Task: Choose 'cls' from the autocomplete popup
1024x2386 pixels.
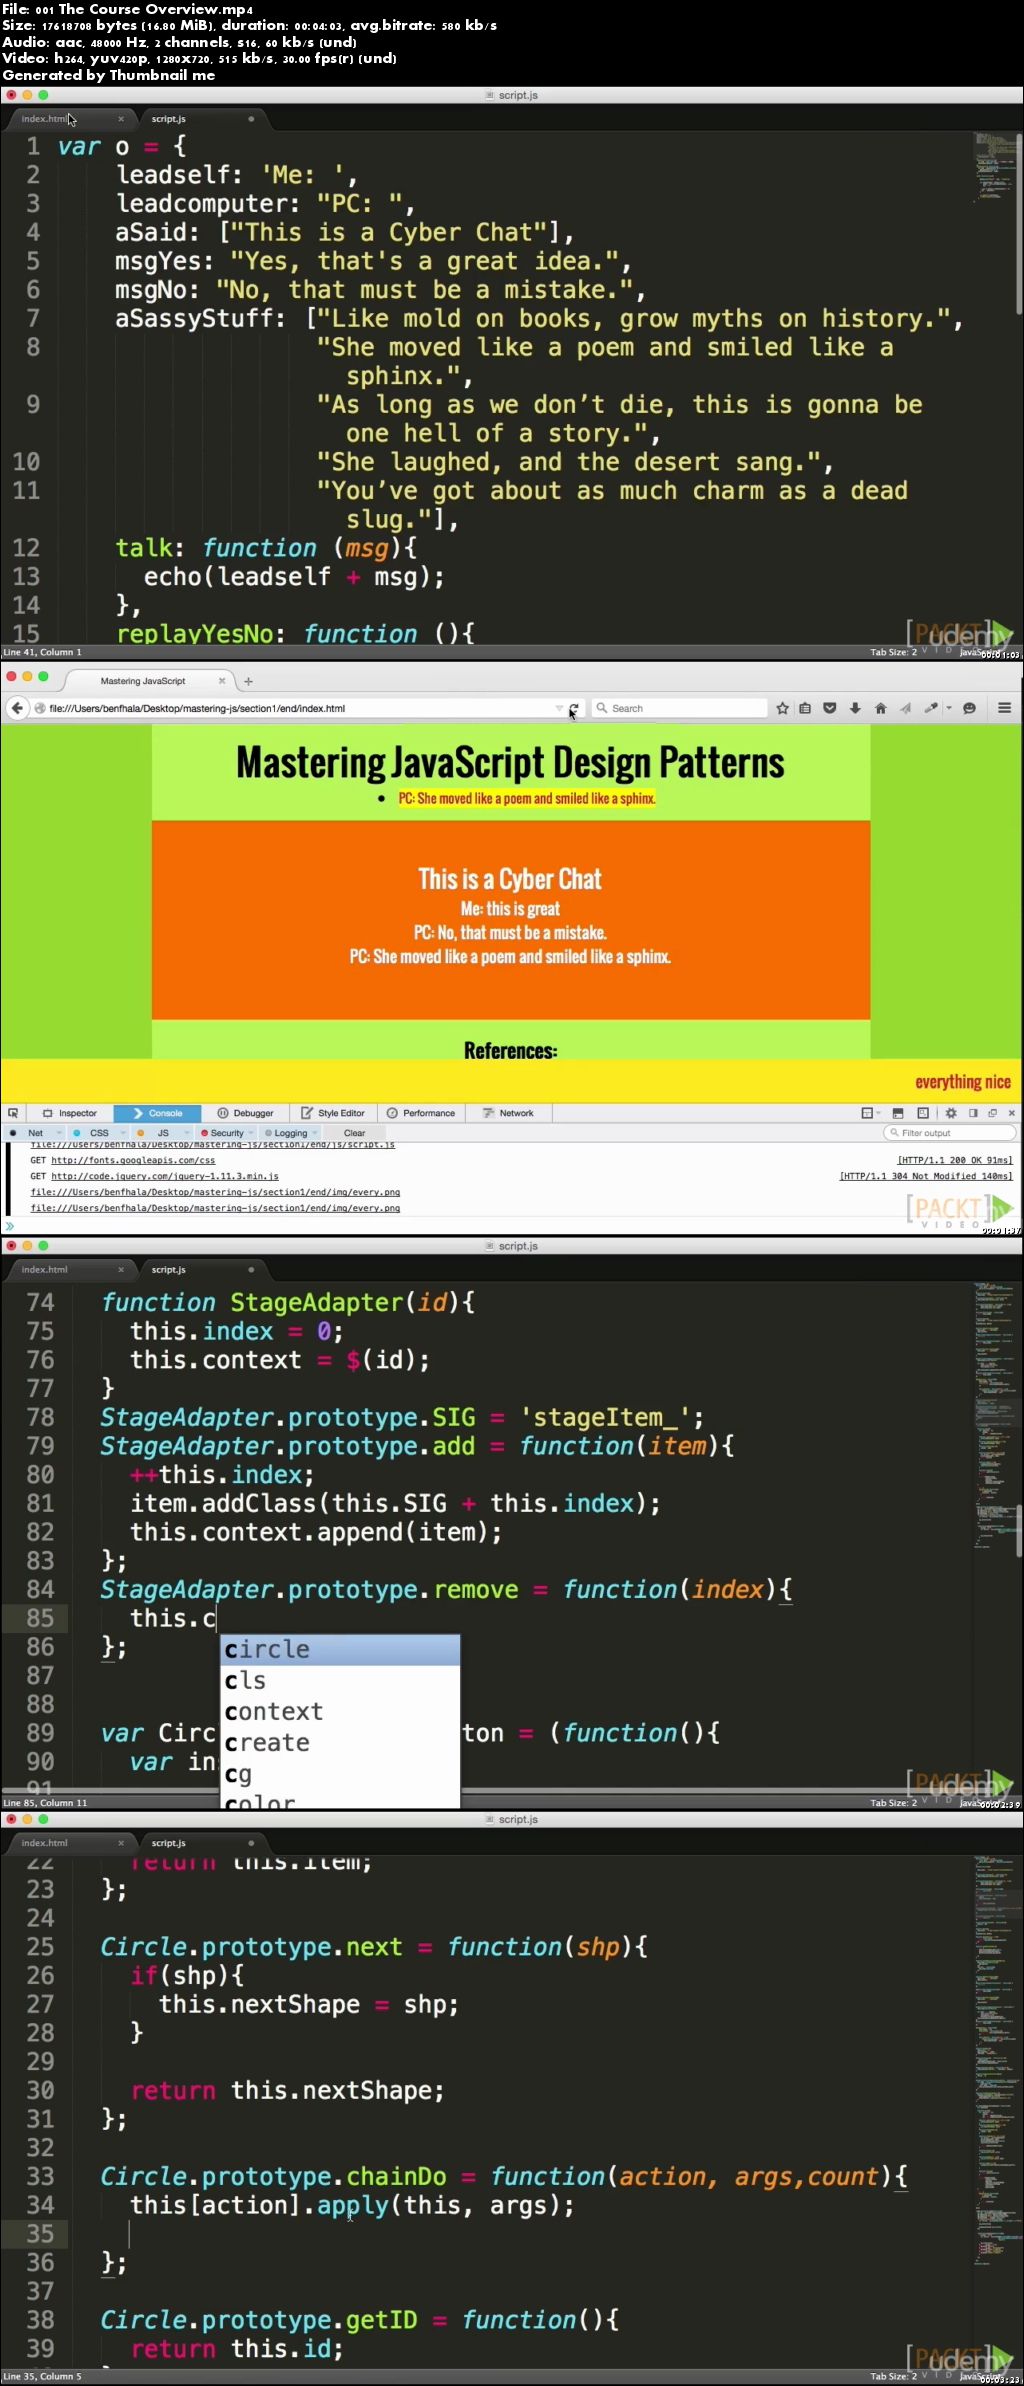Action: [x=340, y=1681]
